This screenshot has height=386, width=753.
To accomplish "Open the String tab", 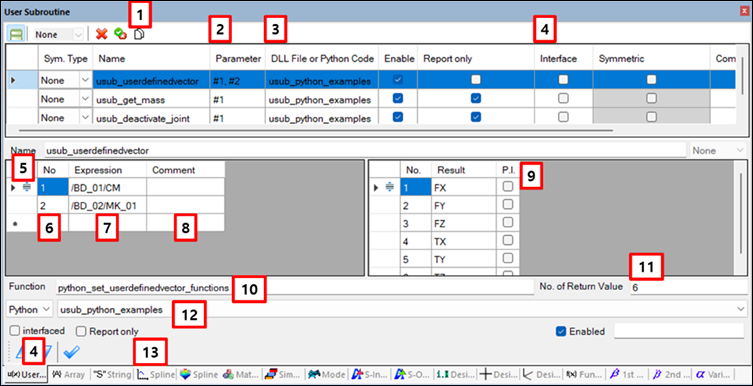I will pyautogui.click(x=111, y=374).
